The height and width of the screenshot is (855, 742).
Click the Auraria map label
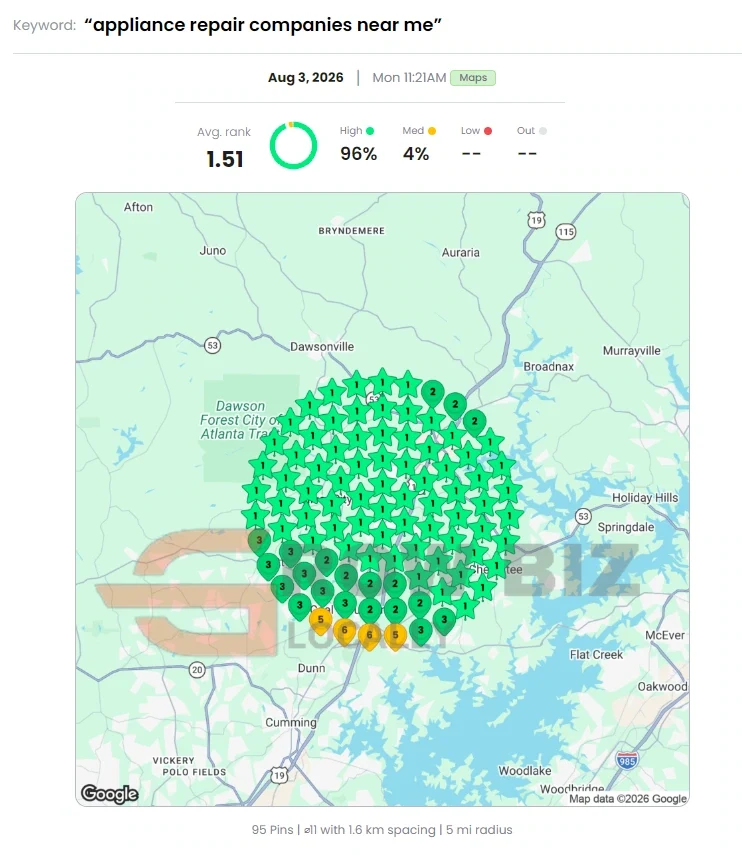461,252
